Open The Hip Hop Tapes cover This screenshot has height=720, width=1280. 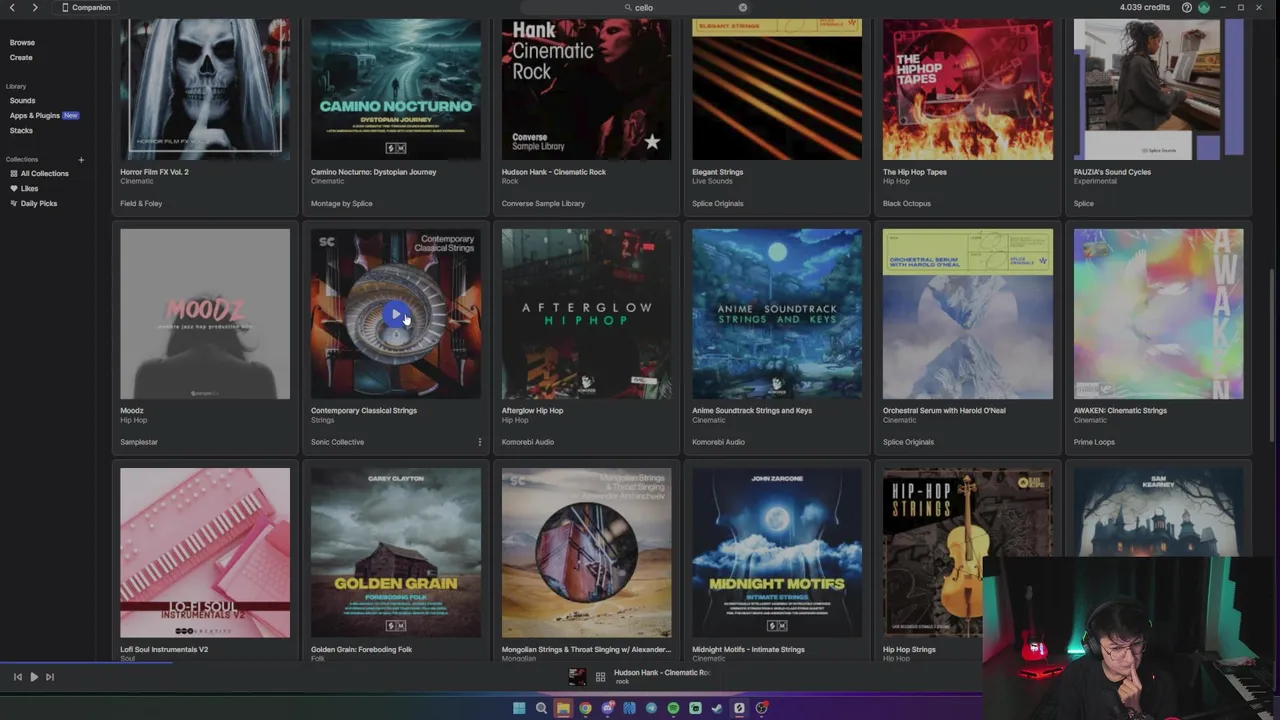(968, 90)
